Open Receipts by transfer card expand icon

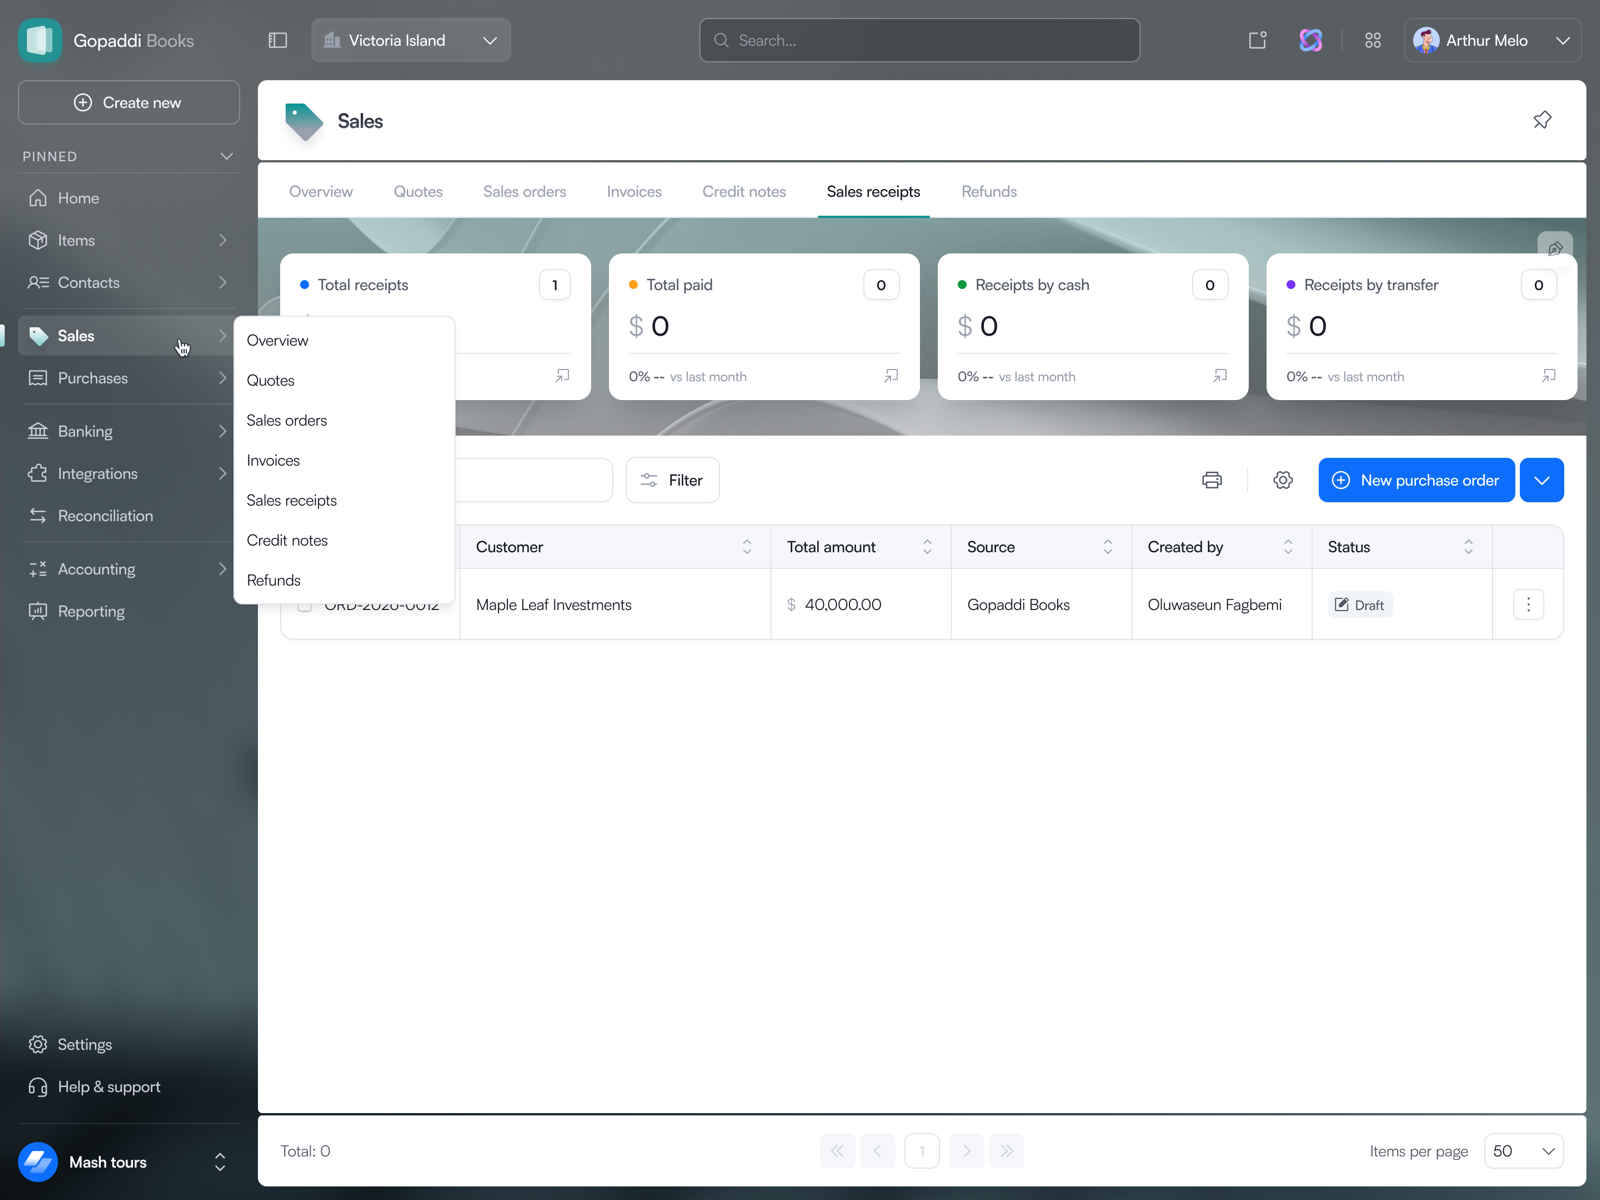point(1549,376)
